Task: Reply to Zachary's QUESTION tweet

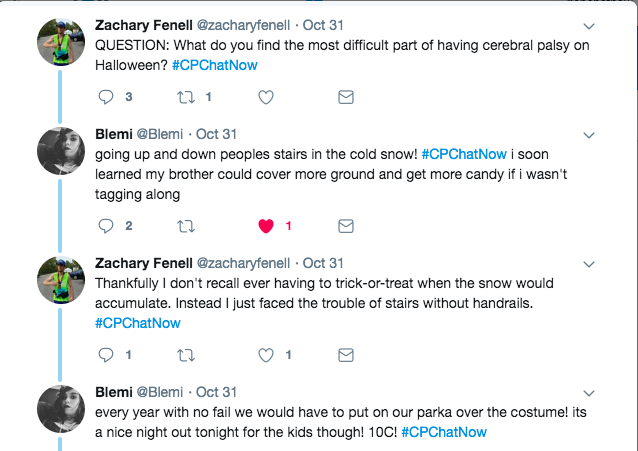Action: point(107,97)
